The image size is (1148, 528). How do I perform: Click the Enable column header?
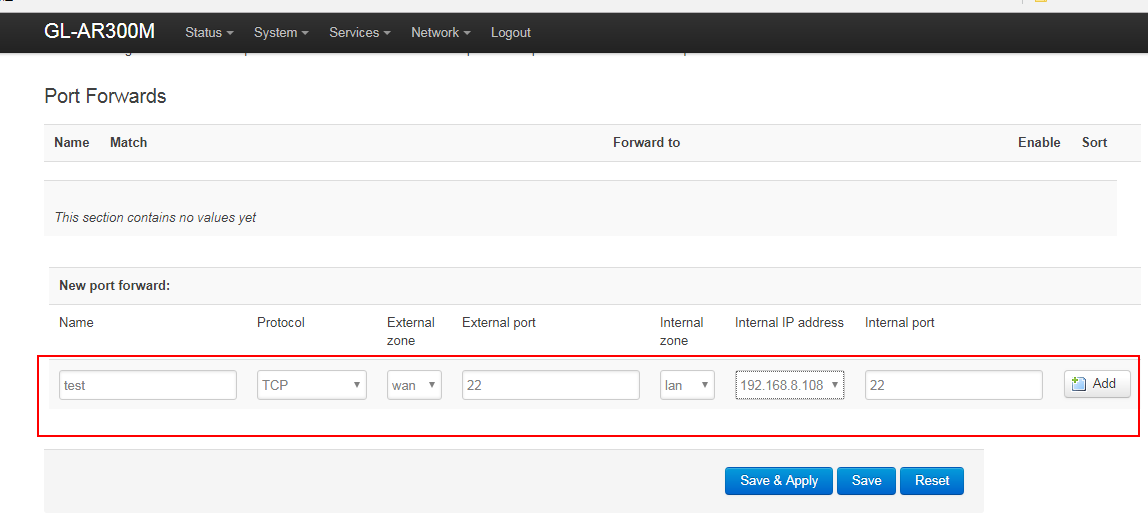(1039, 143)
